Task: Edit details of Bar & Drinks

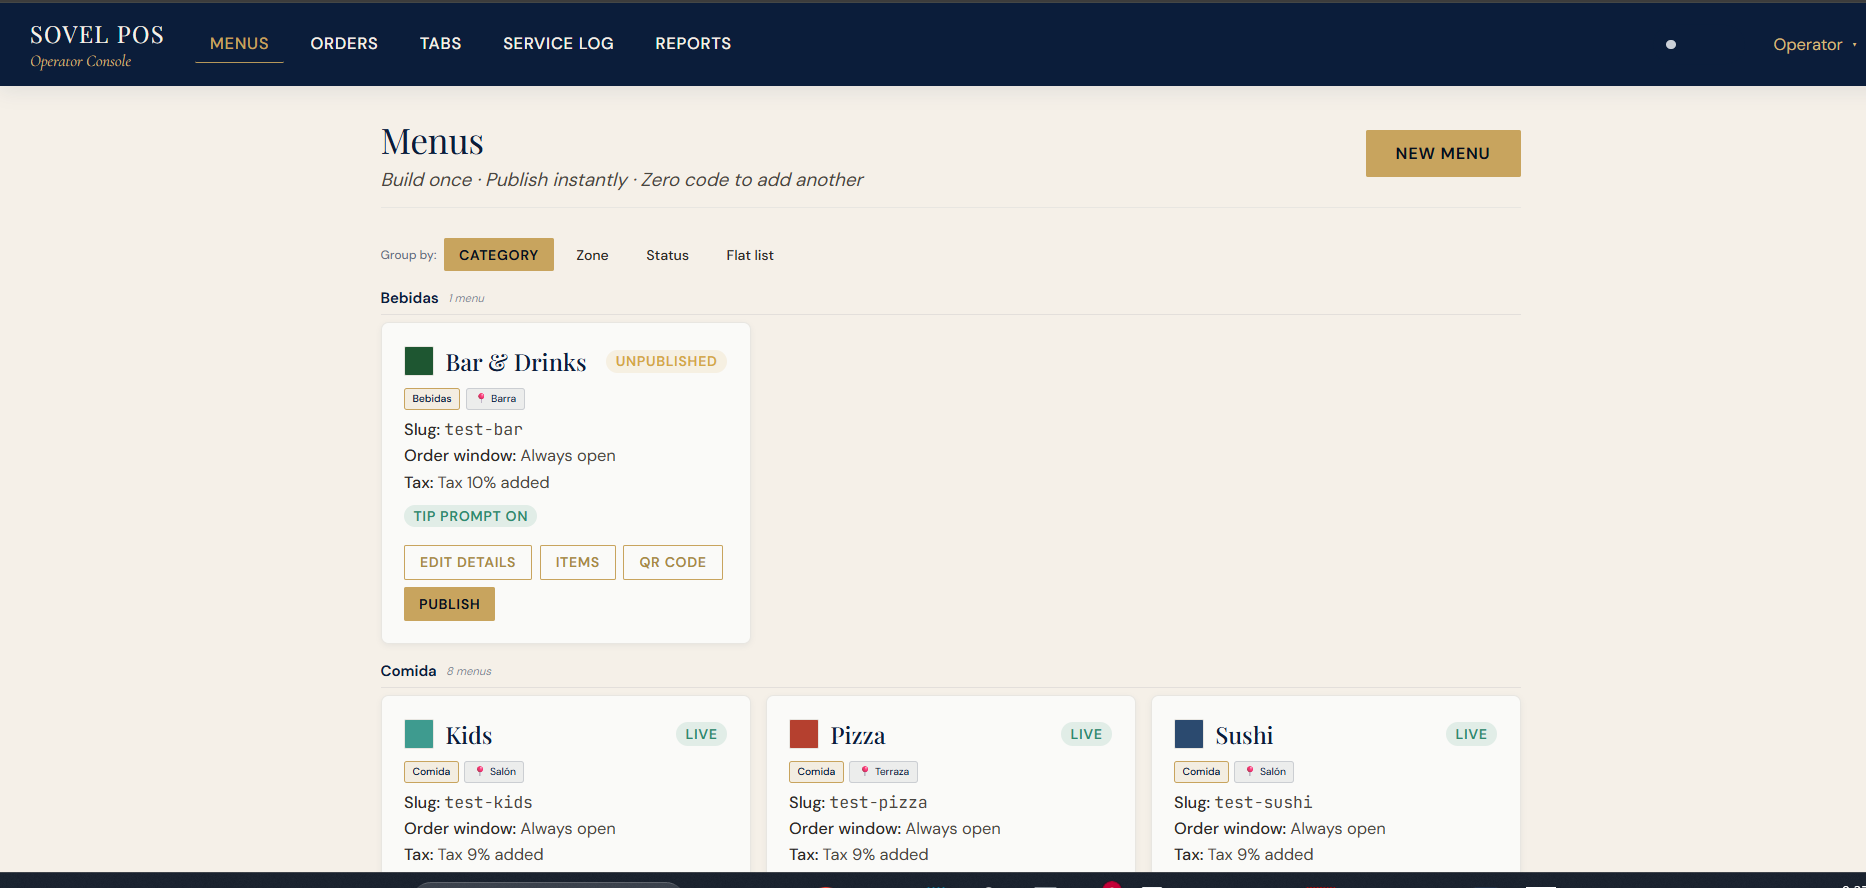Action: click(468, 562)
